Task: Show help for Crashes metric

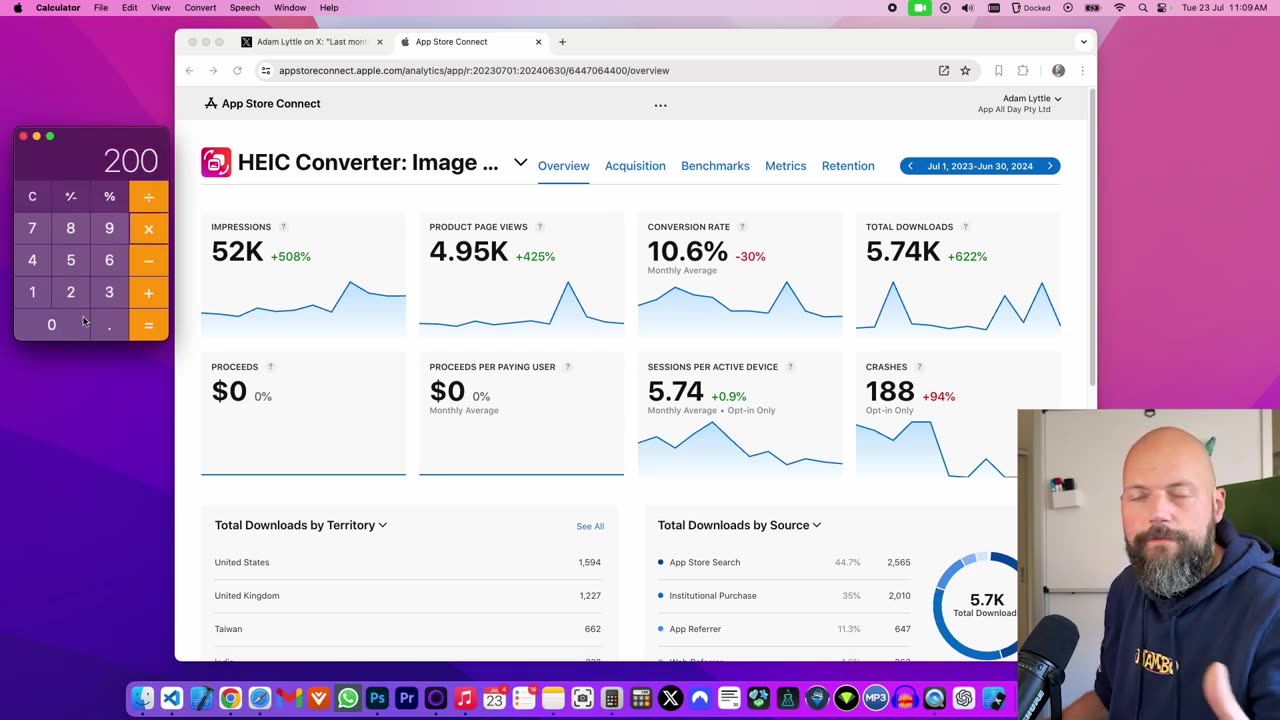Action: tap(919, 367)
